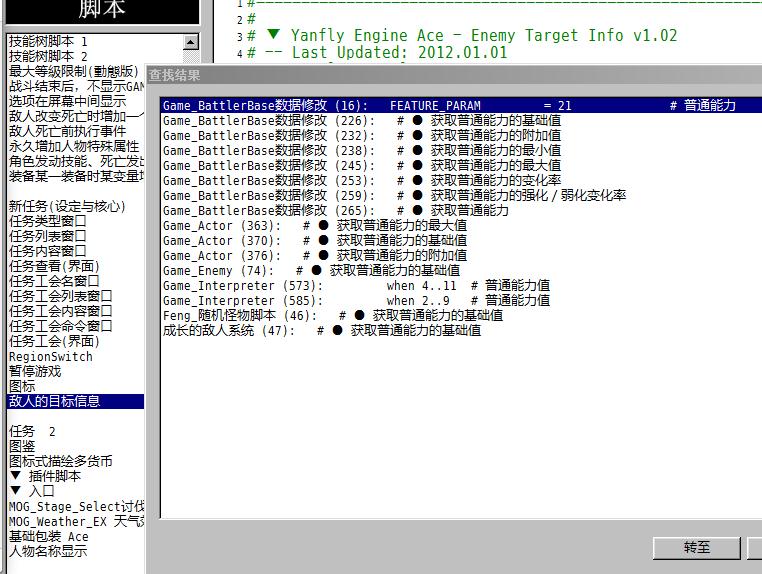Select script 角色发动技能、死亡发

[x=76, y=161]
